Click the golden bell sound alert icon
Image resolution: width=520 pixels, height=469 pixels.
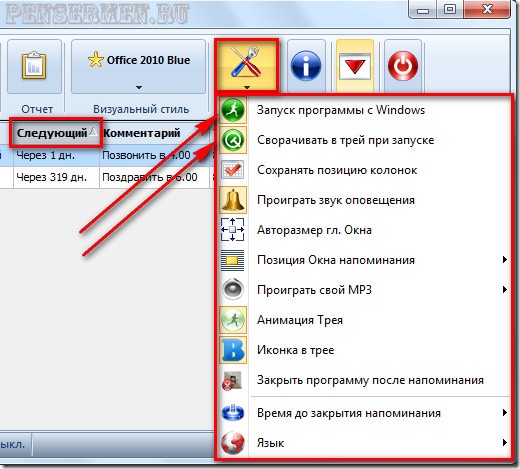(233, 200)
